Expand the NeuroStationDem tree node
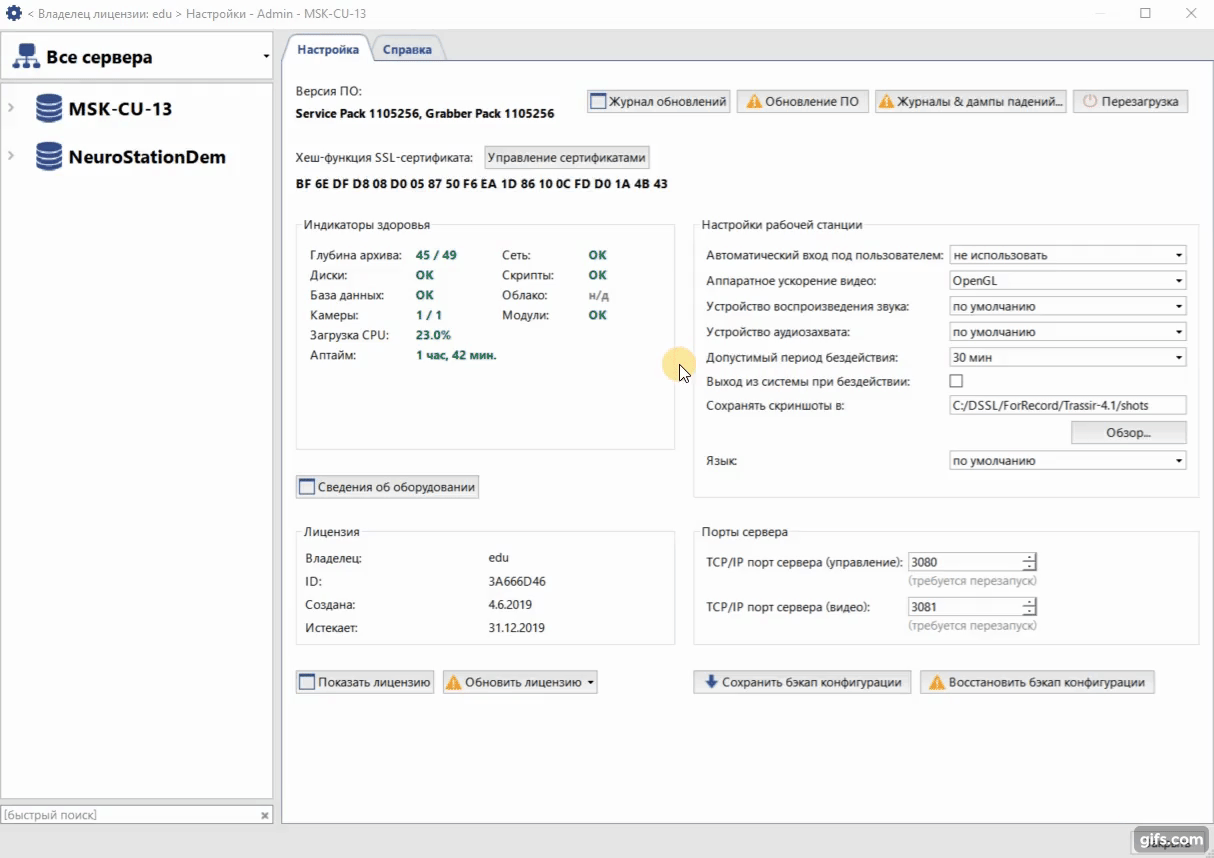Viewport: 1214px width, 858px height. pyautogui.click(x=11, y=156)
